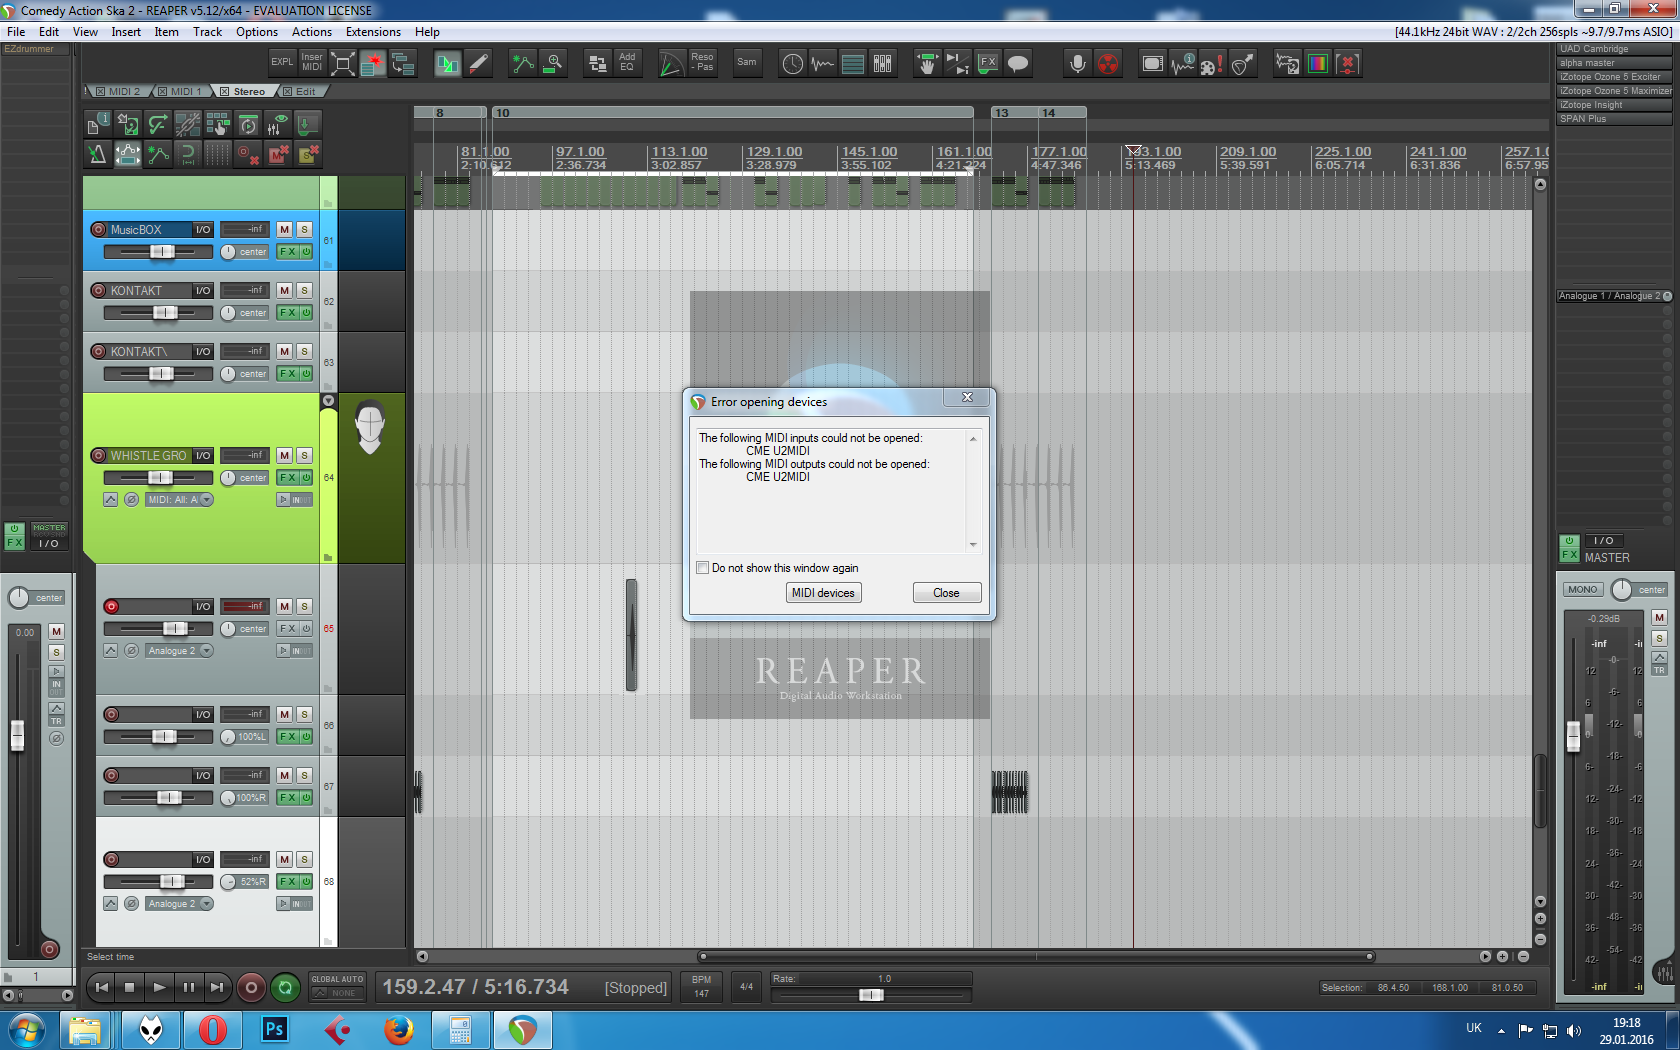Click the Add EQ toolbar button
Image resolution: width=1680 pixels, height=1050 pixels.
(627, 63)
